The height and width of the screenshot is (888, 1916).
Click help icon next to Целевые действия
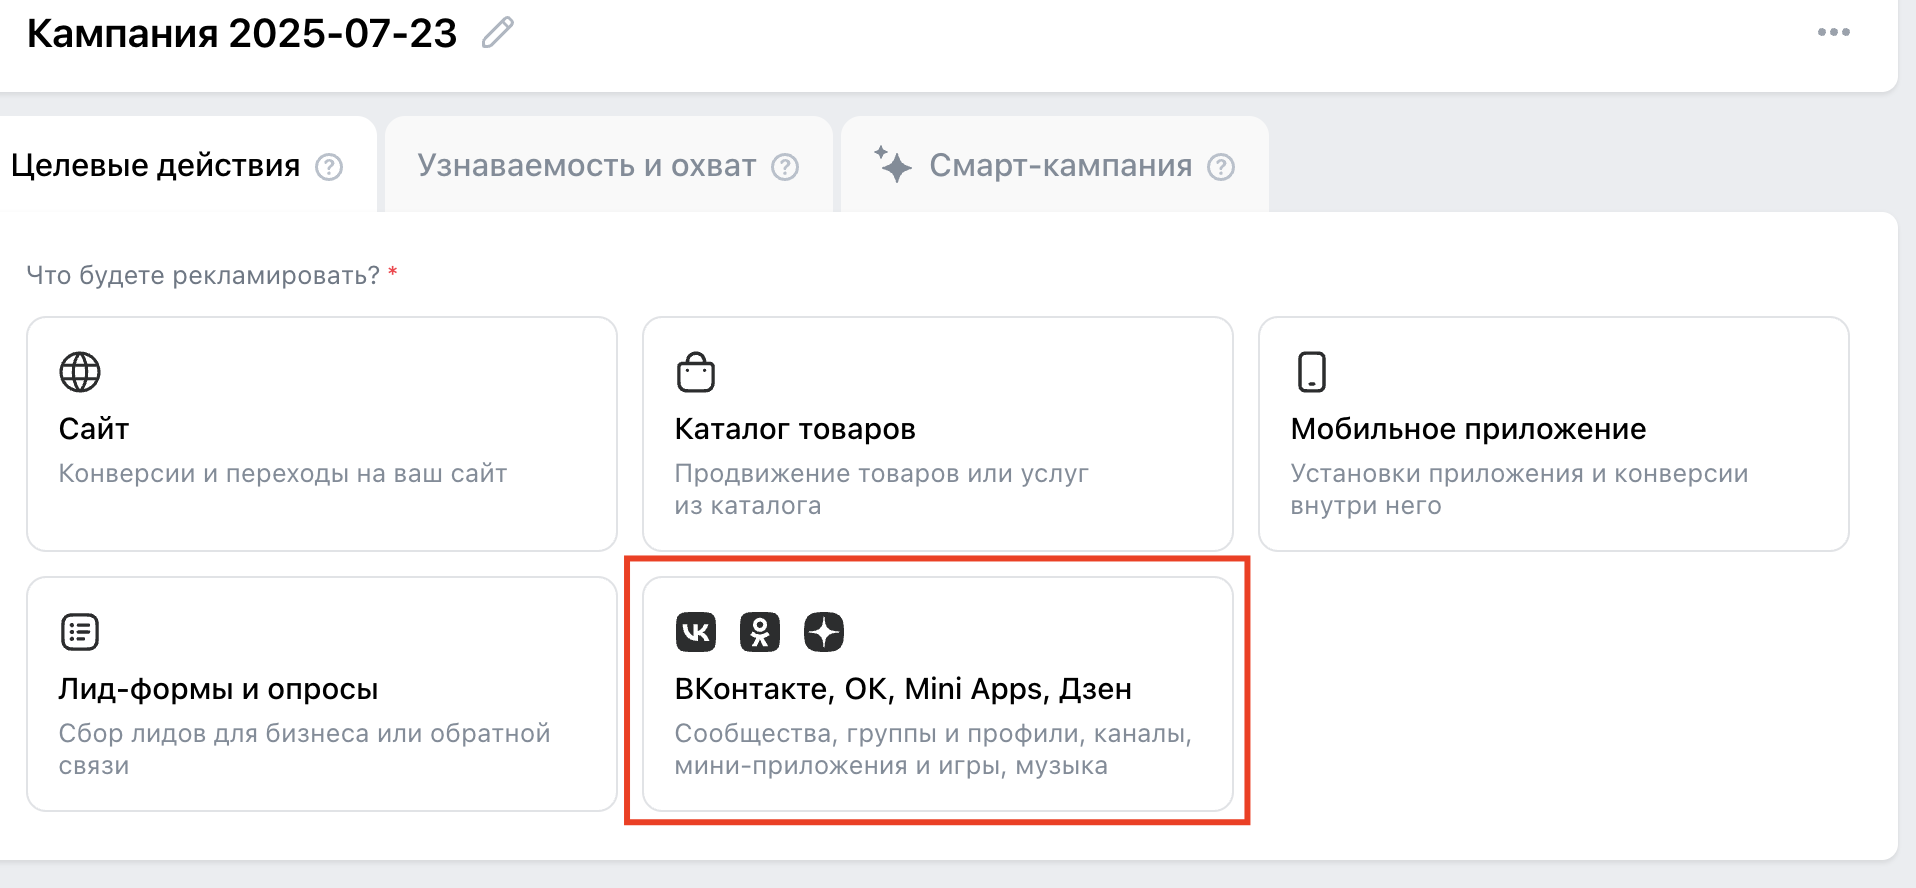329,167
